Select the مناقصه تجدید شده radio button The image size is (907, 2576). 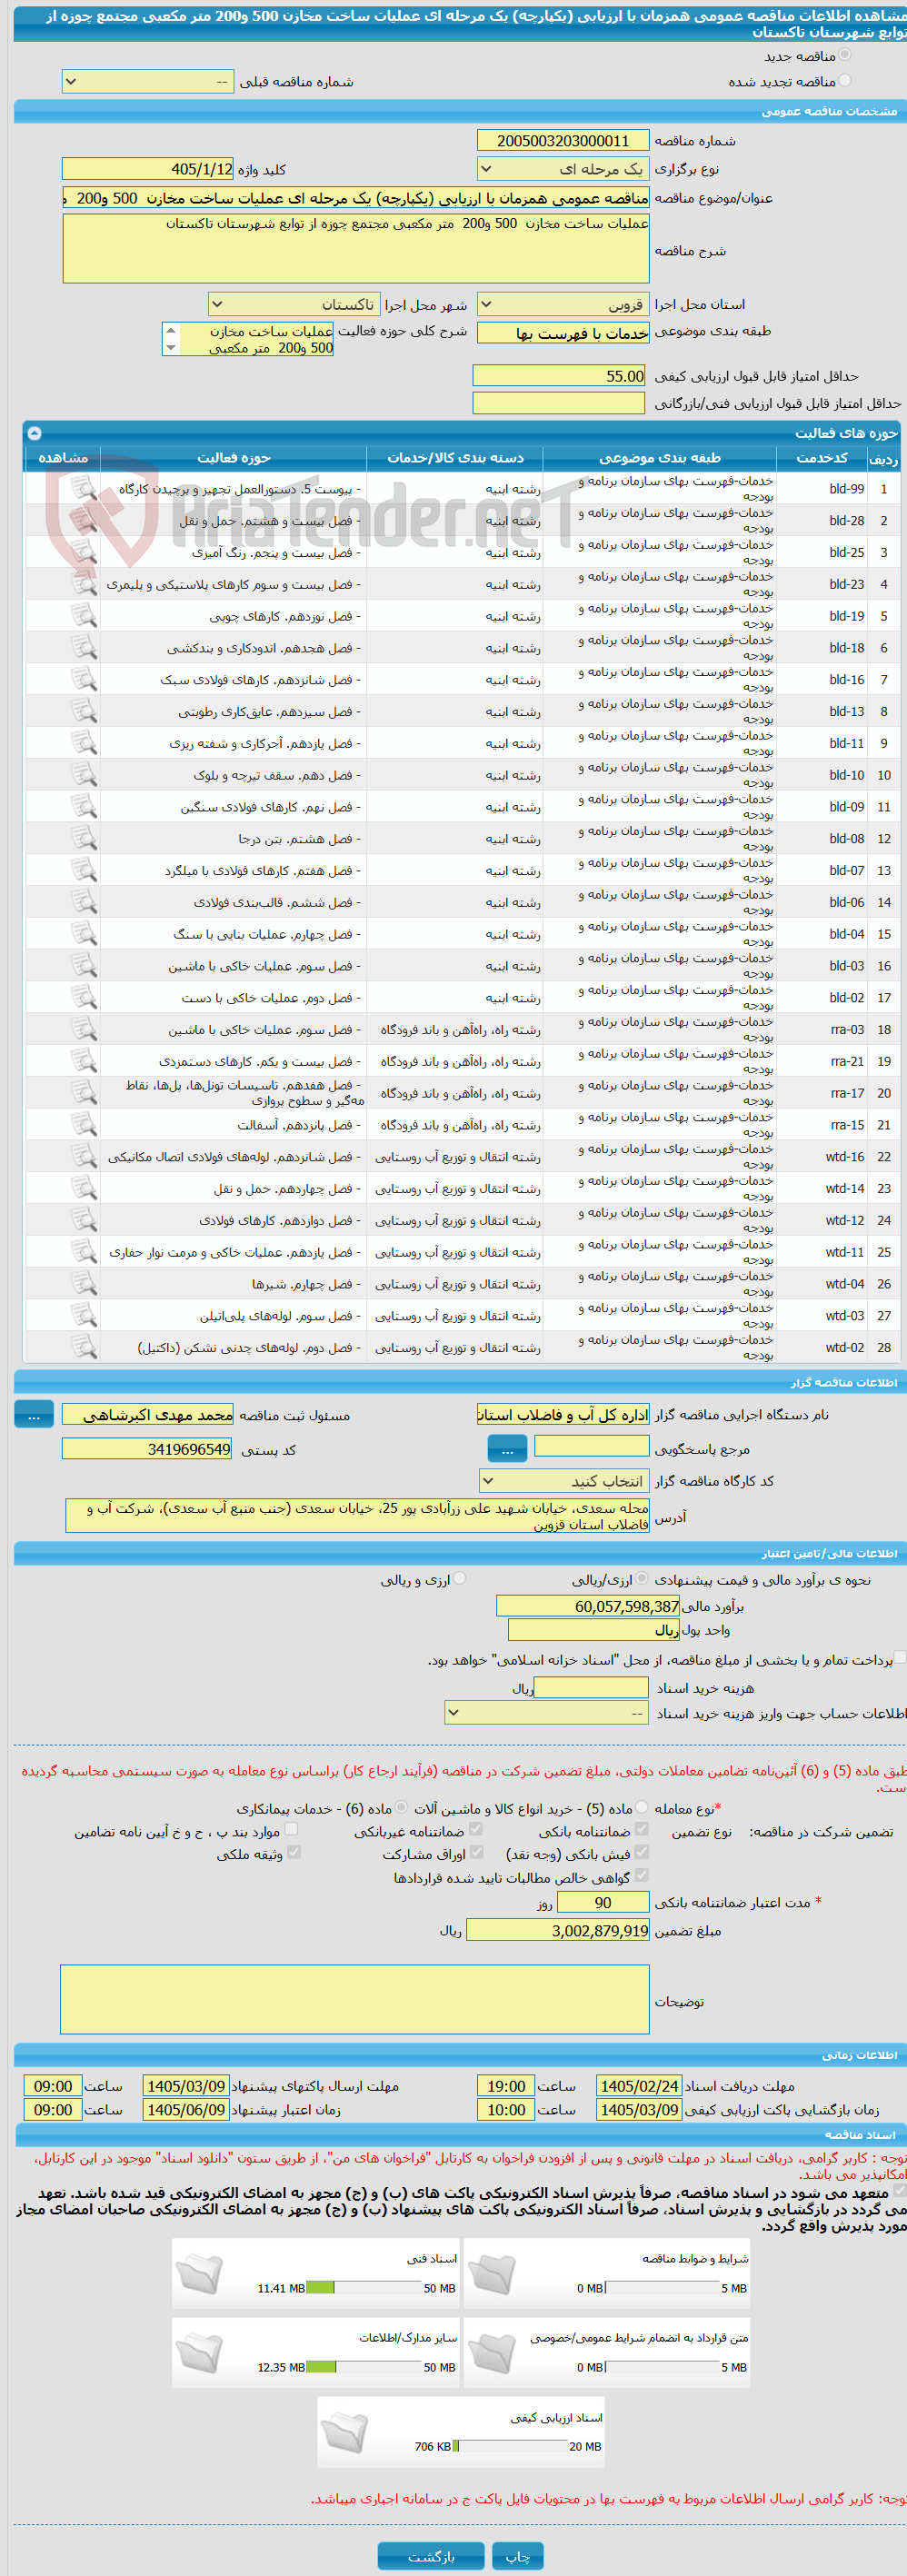[x=845, y=80]
